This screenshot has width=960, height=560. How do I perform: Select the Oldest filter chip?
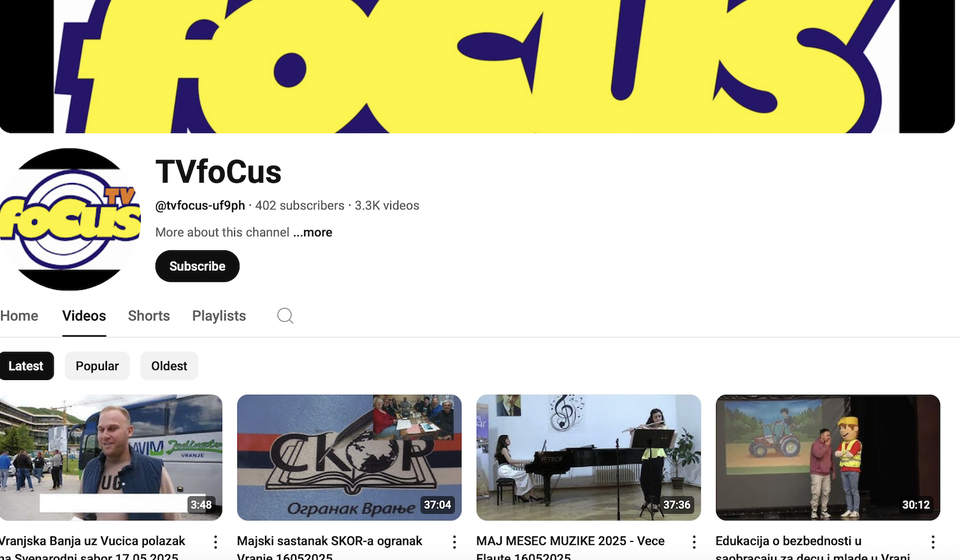[169, 366]
